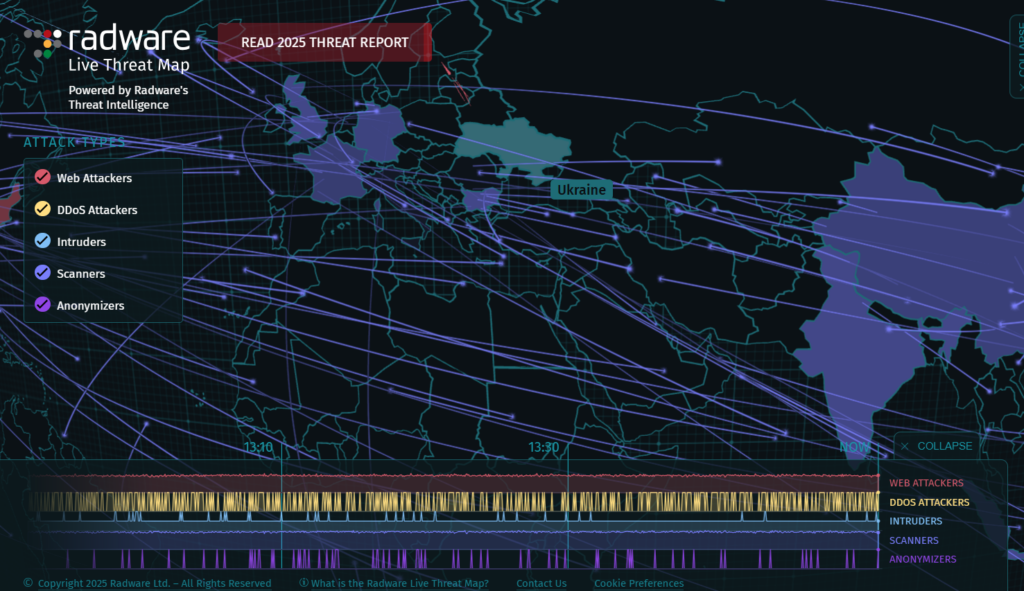Select the SCANNERS timeline label

click(914, 541)
